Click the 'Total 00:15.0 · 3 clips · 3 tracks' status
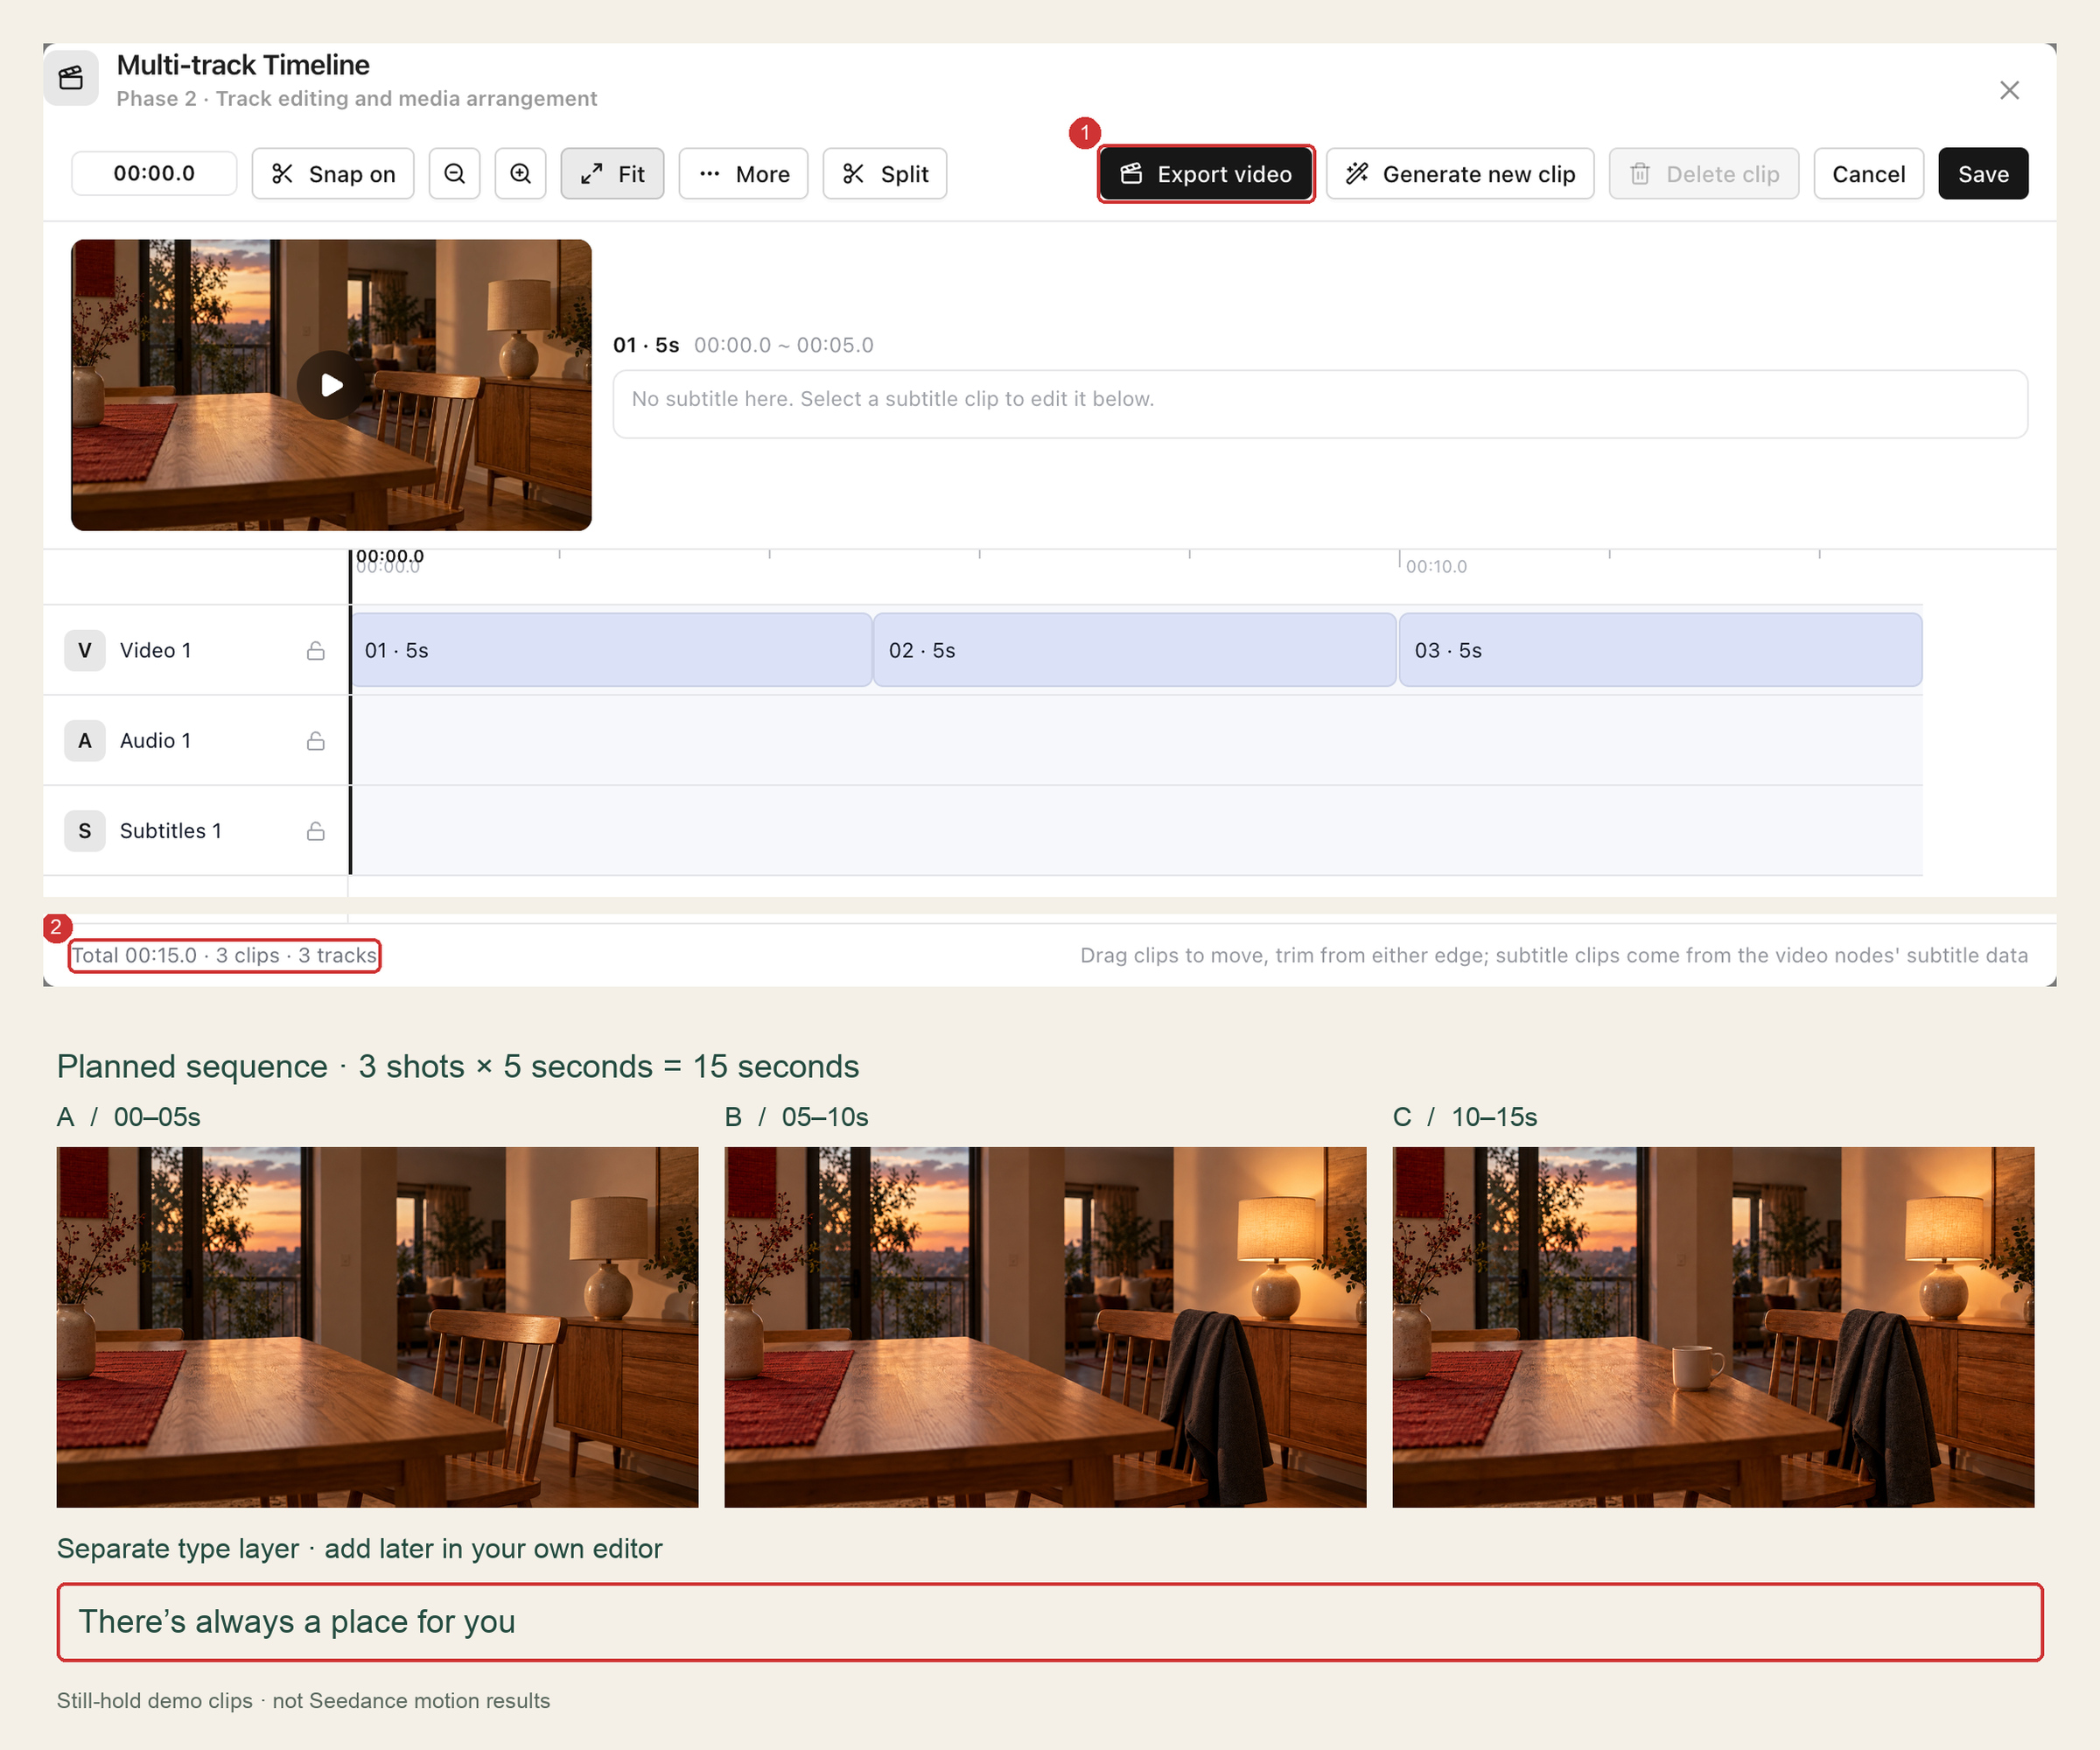2100x1750 pixels. pos(224,956)
